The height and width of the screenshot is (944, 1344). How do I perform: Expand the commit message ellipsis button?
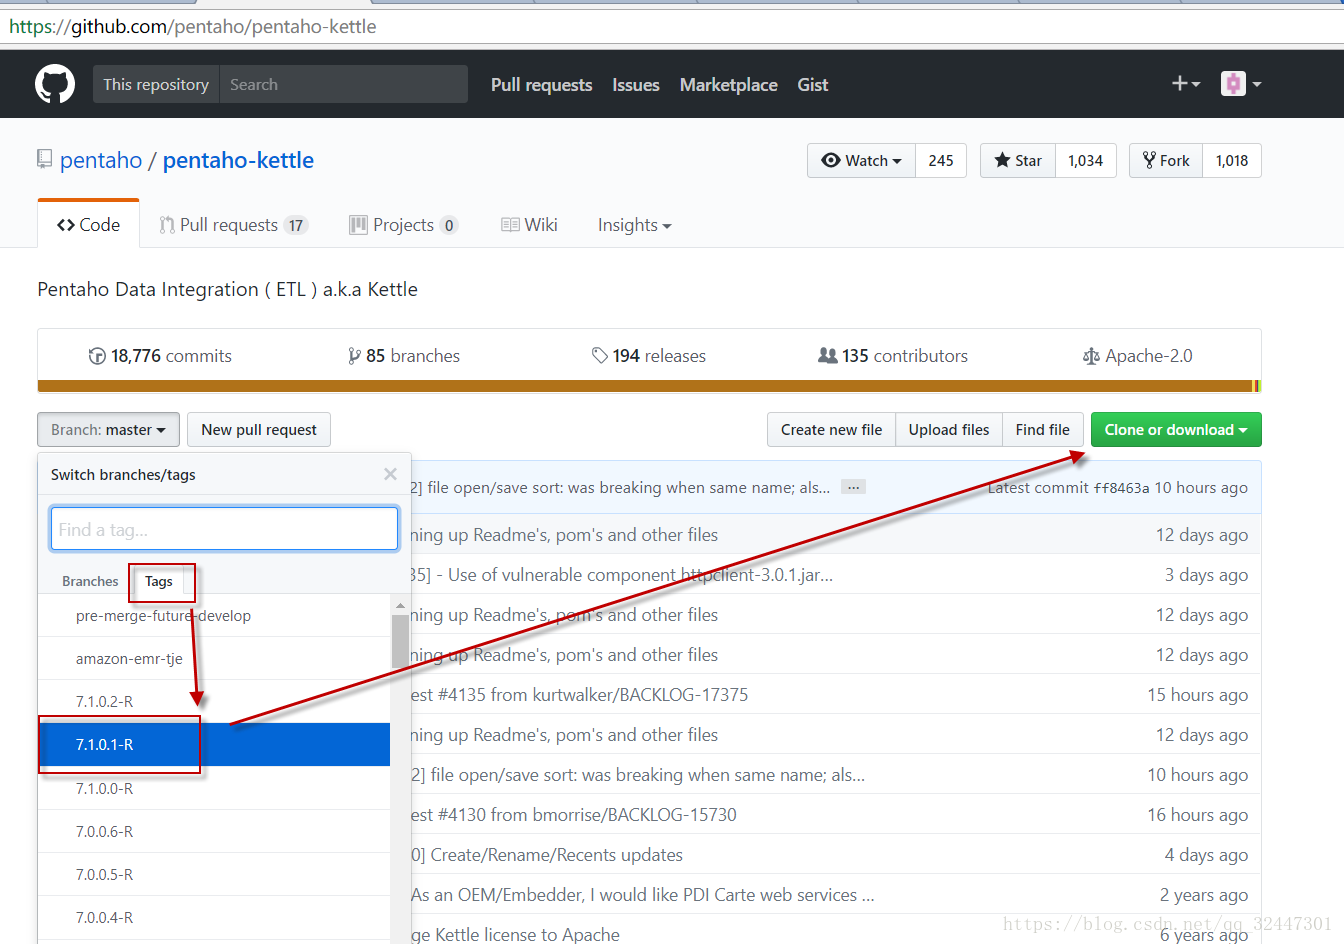(853, 487)
